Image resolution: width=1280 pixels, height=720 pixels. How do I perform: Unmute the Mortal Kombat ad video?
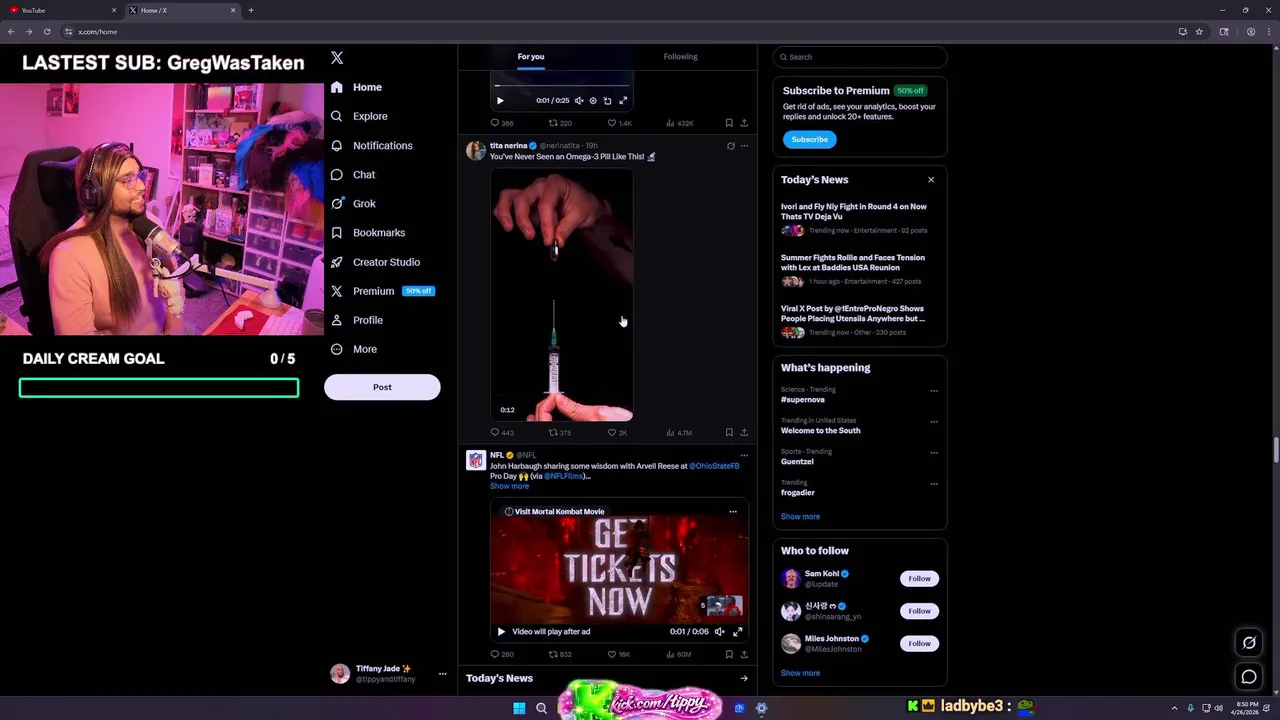(x=719, y=632)
